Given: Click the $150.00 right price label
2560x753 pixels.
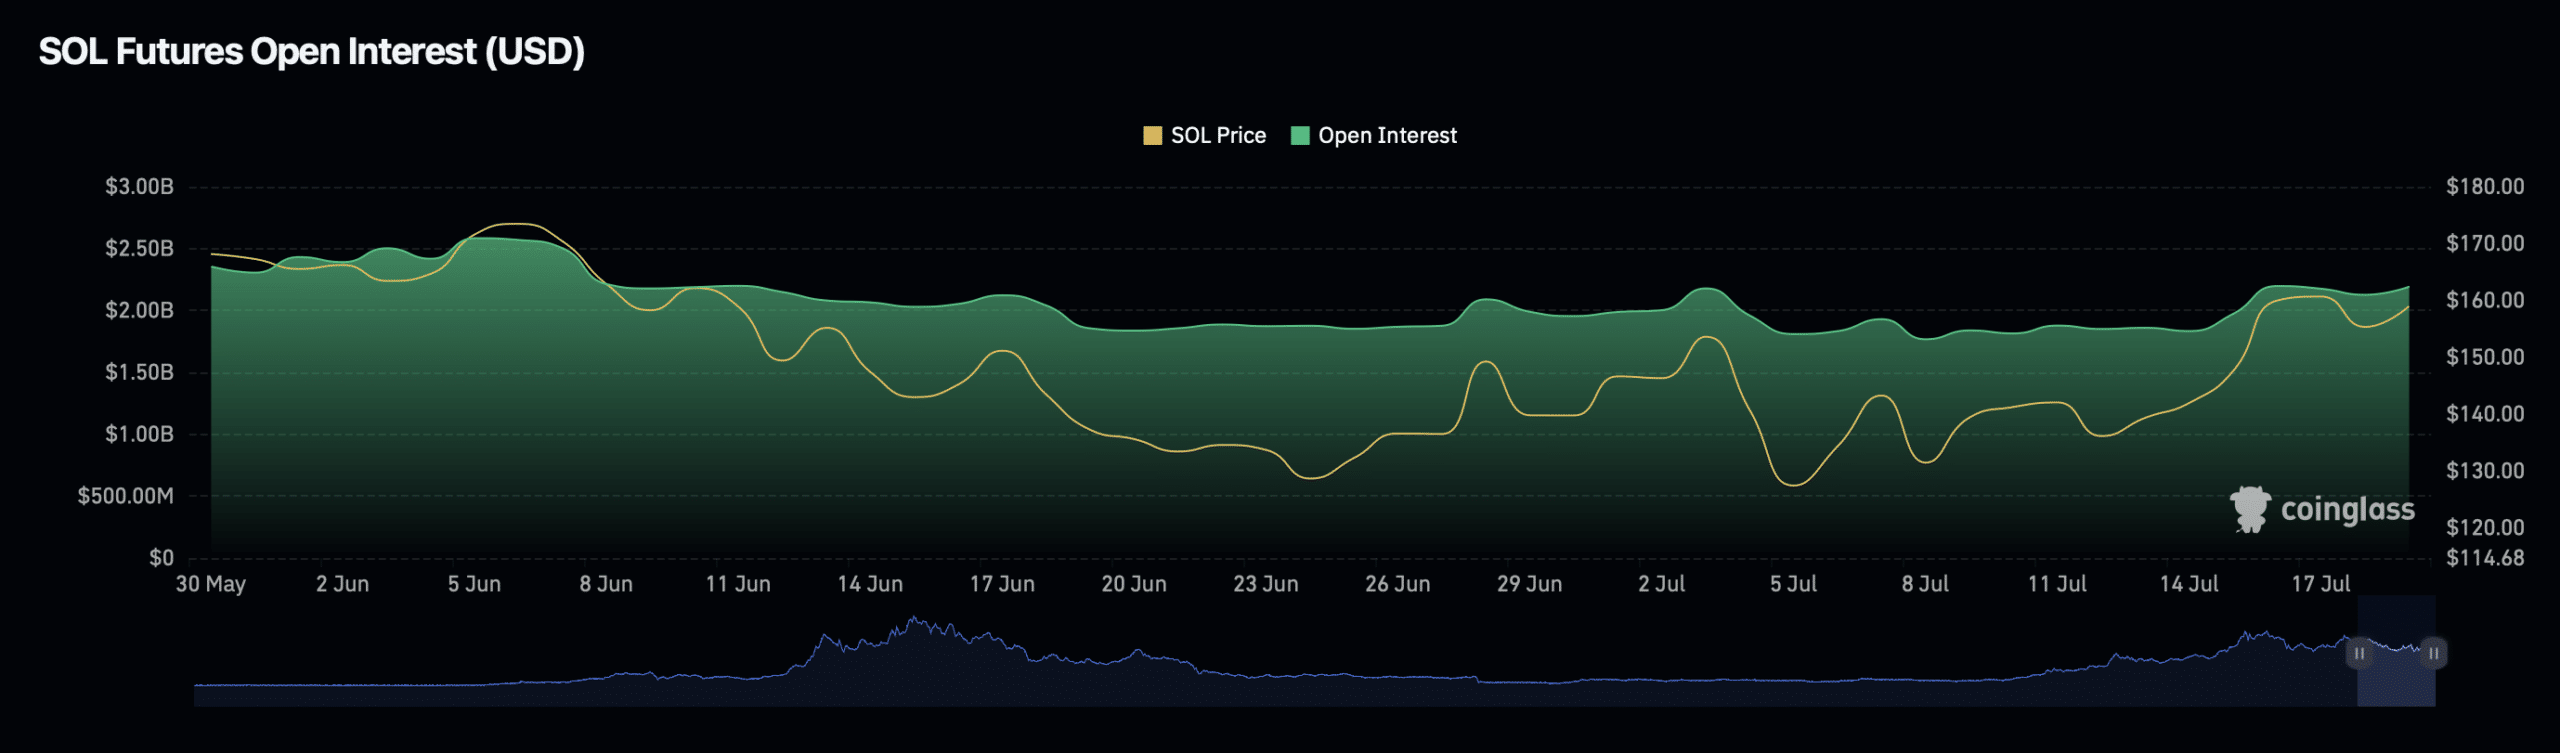Looking at the screenshot, I should pyautogui.click(x=2485, y=358).
